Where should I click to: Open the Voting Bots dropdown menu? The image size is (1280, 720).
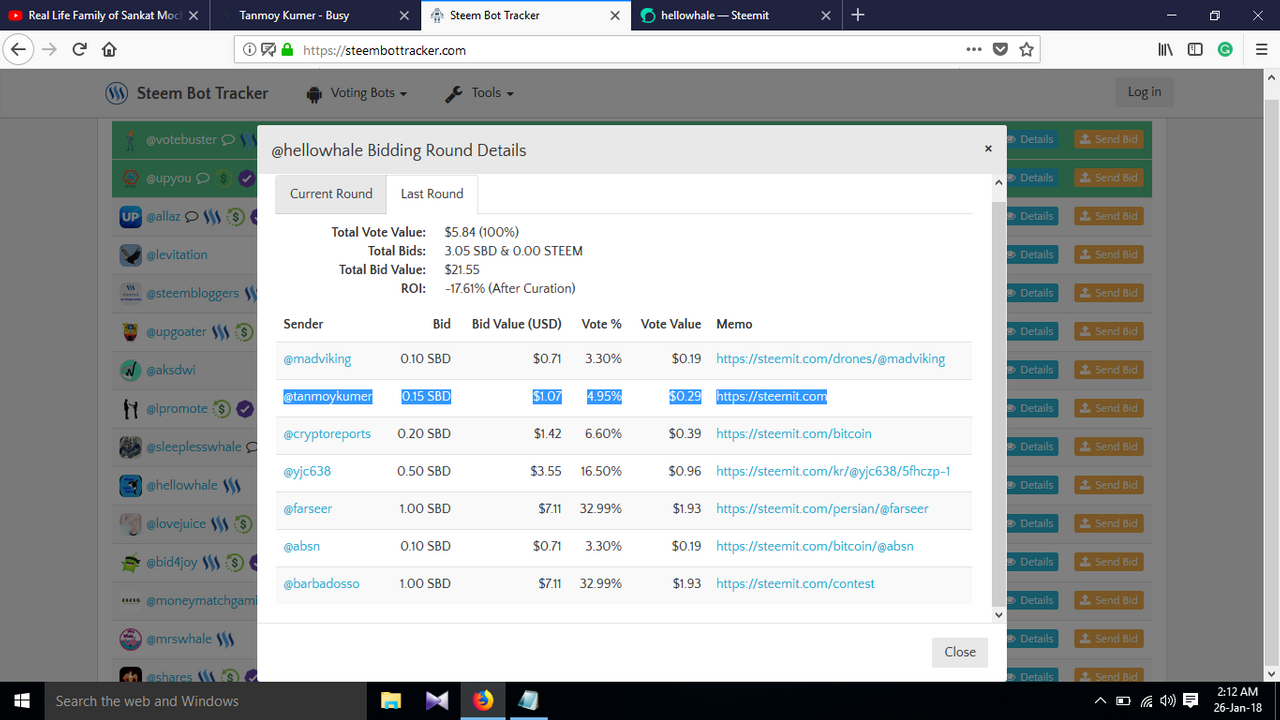356,93
